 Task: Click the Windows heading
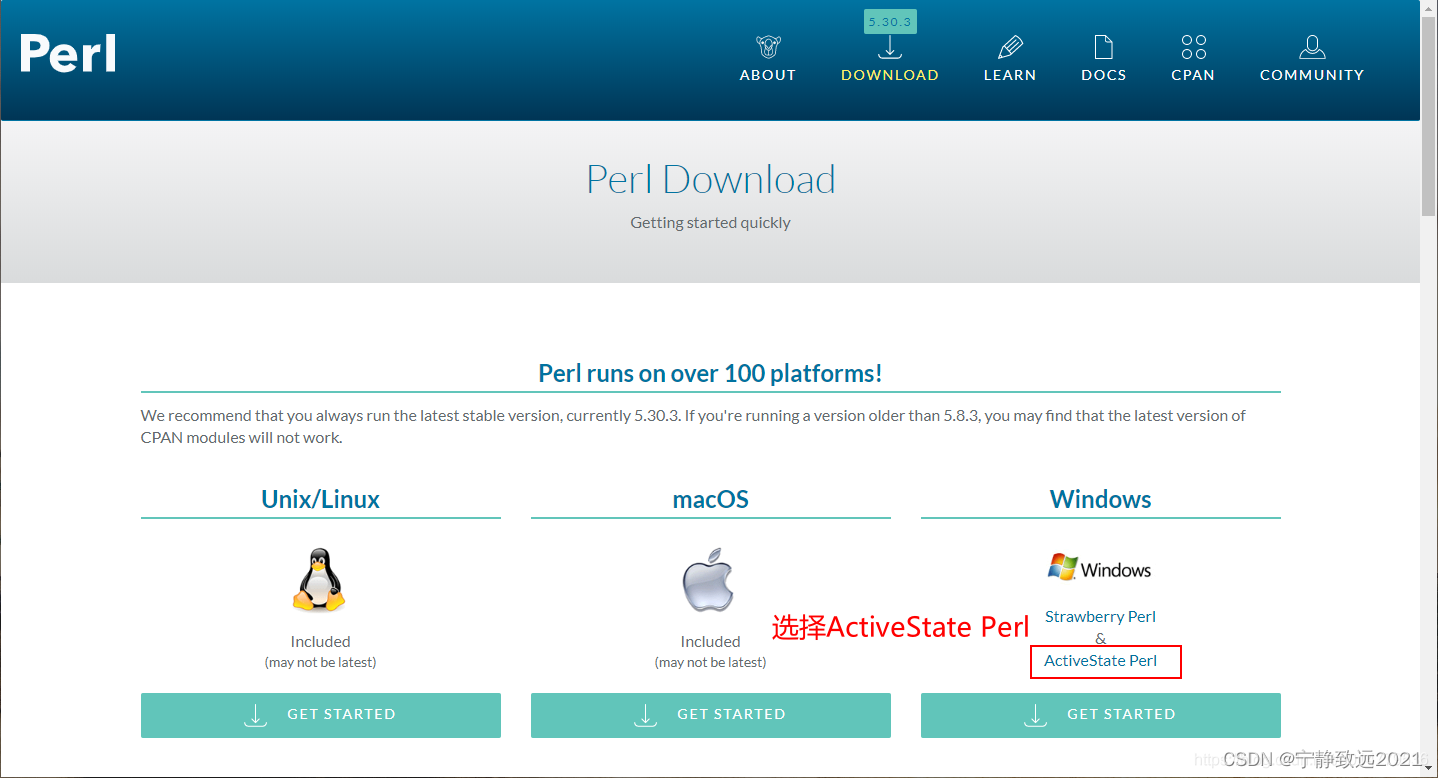[1101, 499]
